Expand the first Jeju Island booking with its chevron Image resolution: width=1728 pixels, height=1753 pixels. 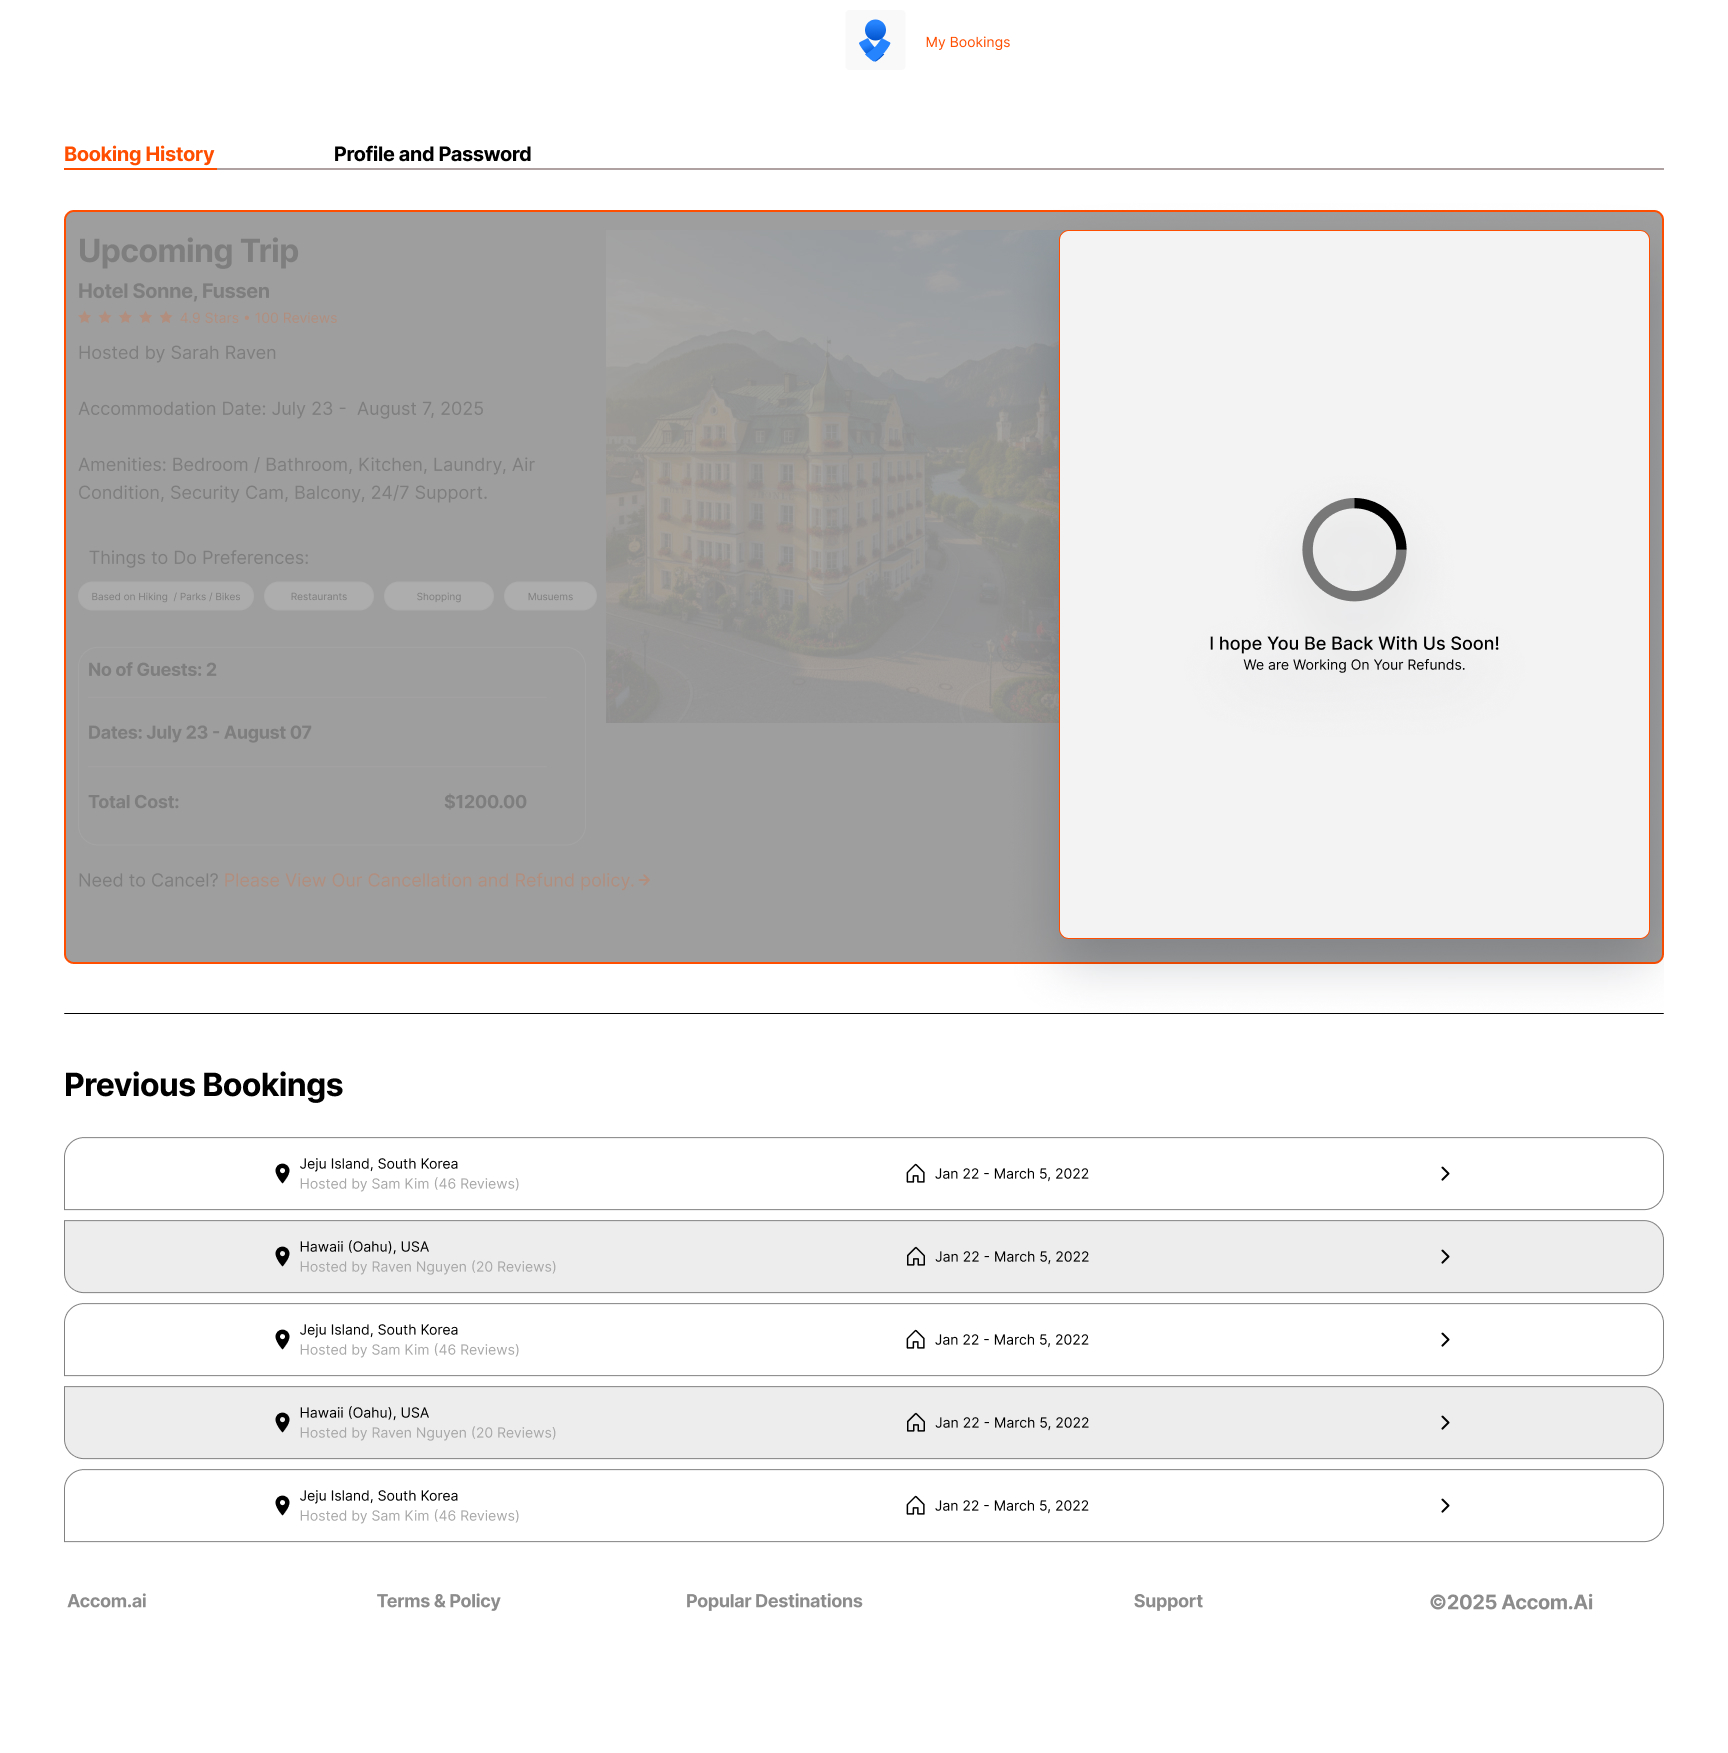[1445, 1173]
